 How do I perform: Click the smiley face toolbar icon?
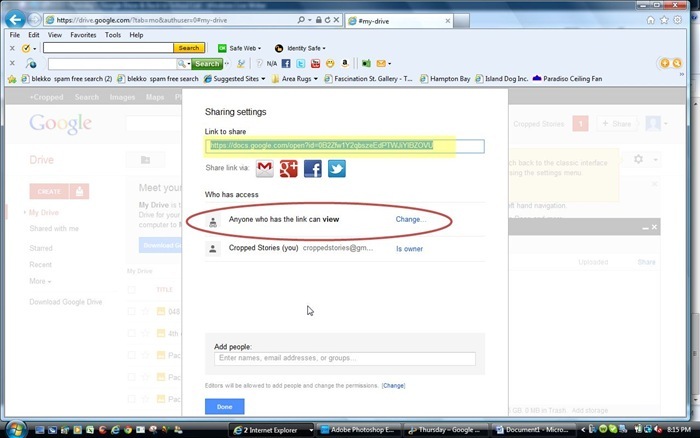pyautogui.click(x=330, y=63)
